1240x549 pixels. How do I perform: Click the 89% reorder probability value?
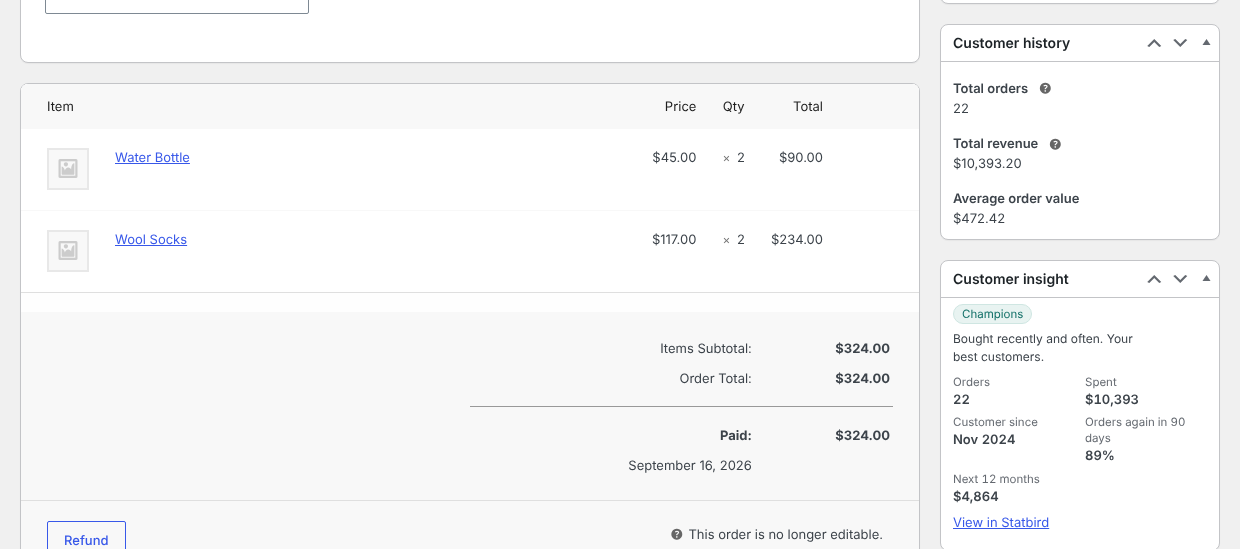pyautogui.click(x=1099, y=456)
